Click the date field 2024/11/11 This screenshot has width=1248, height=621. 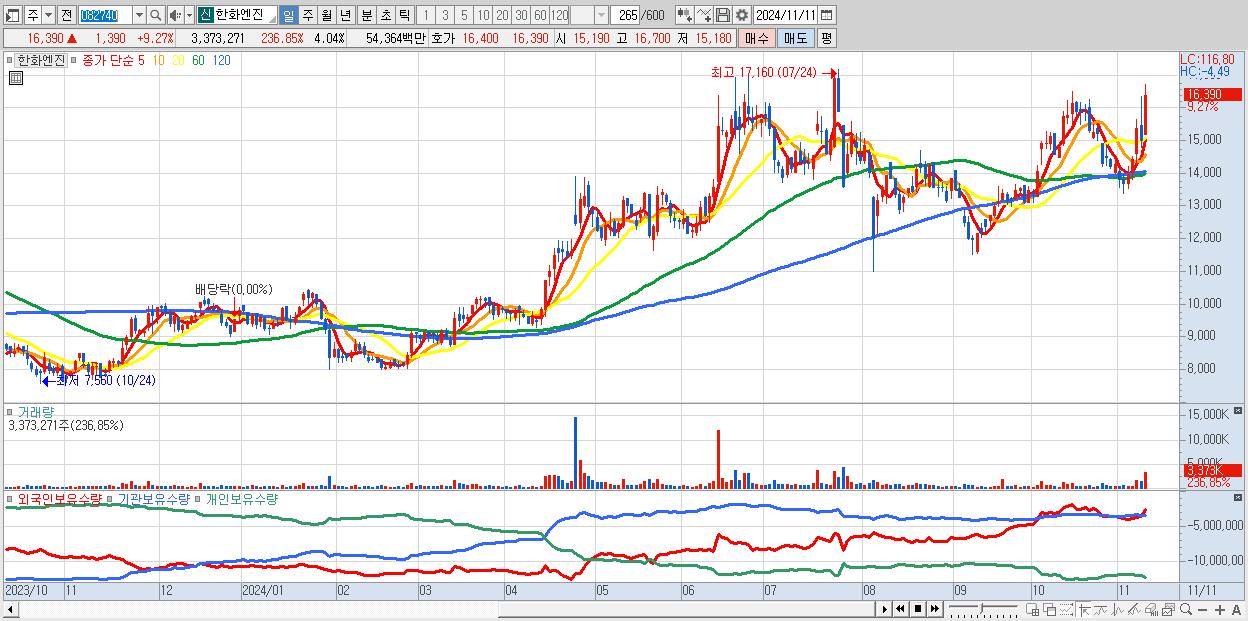[786, 15]
